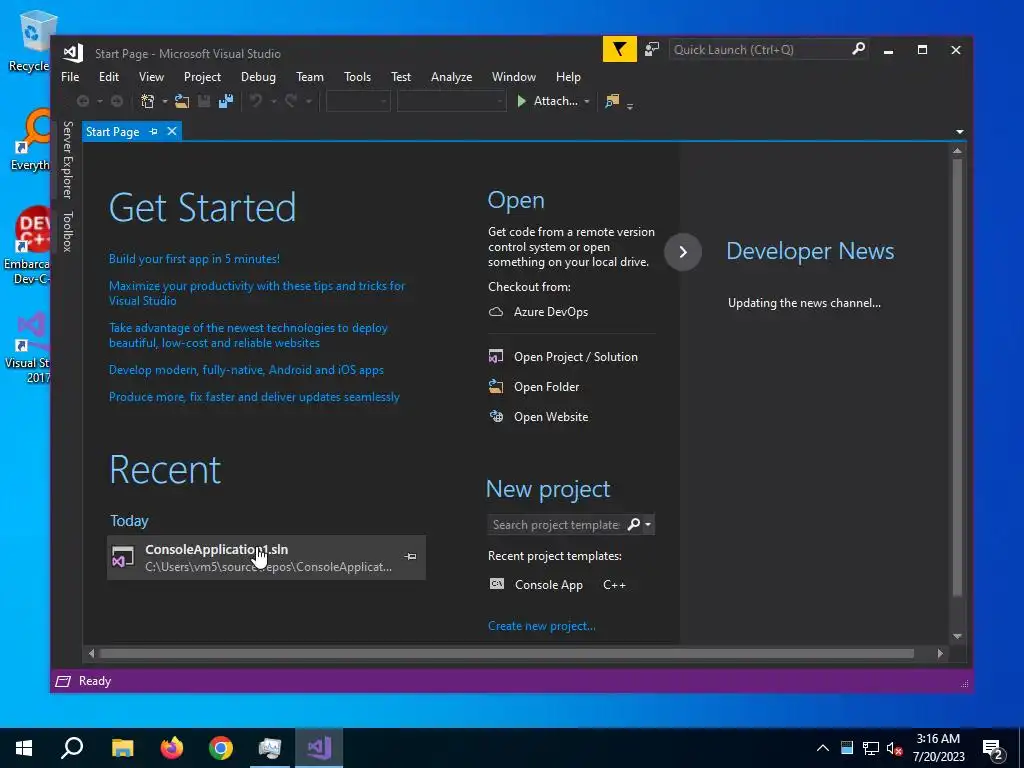Click the ConsoleApplication1 solution file icon
The image size is (1024, 768).
[x=123, y=558]
